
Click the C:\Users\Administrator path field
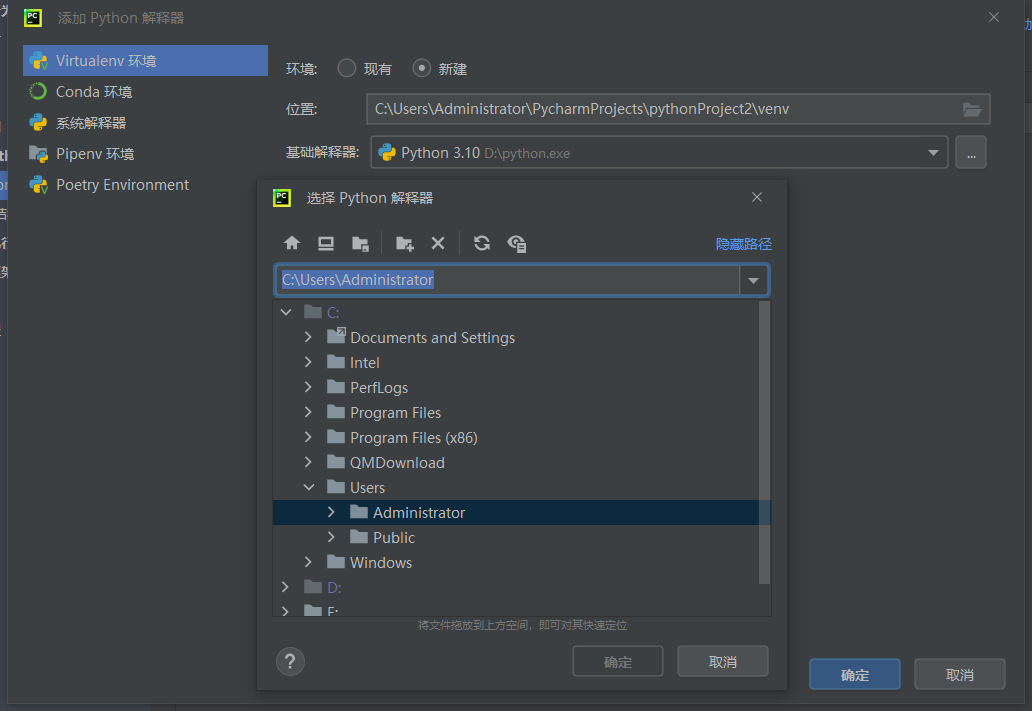507,280
